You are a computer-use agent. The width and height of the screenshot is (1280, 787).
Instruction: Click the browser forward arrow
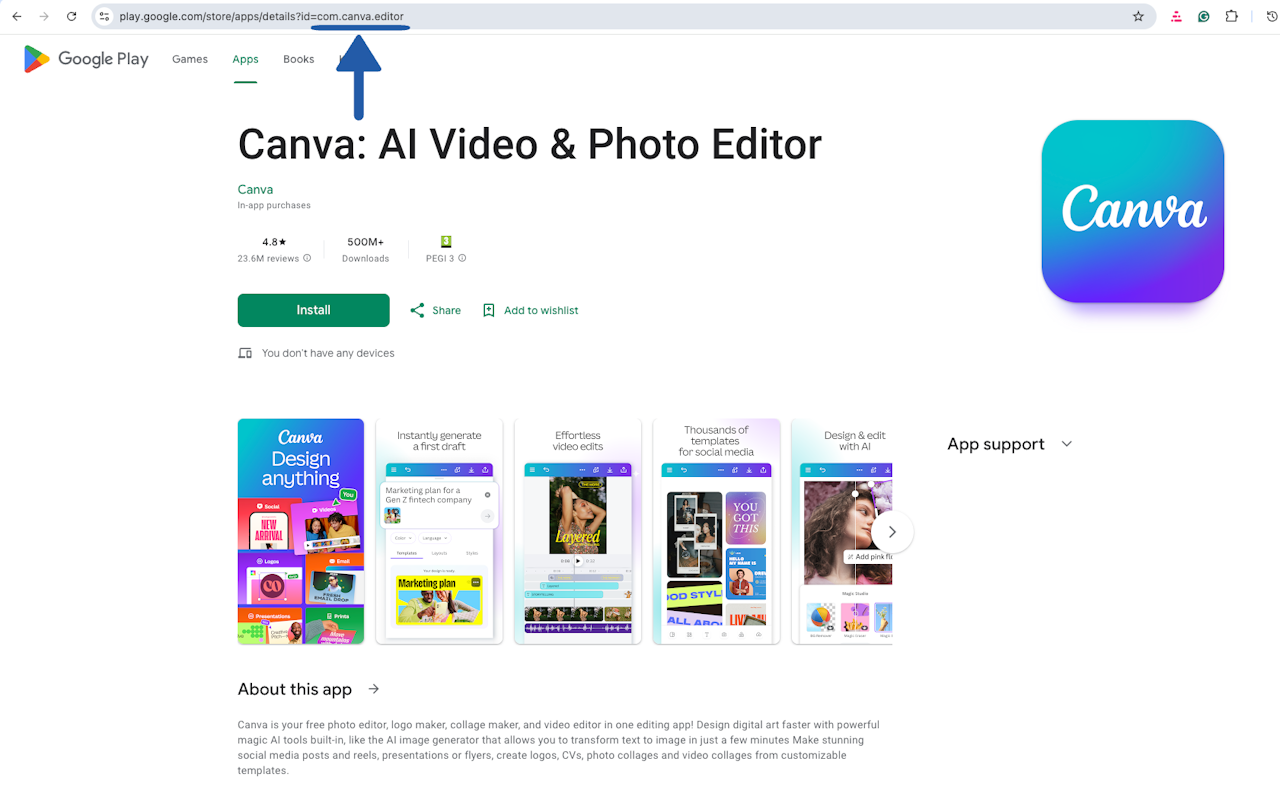tap(44, 16)
